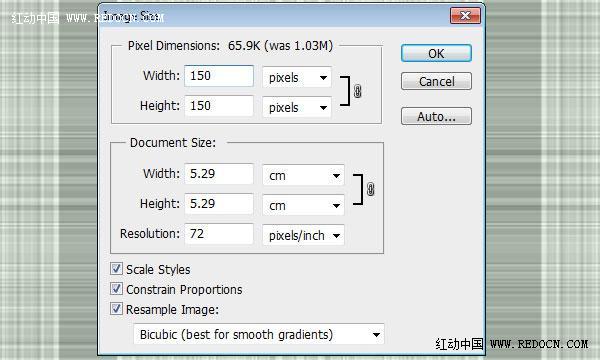The image size is (600, 360).
Task: Uncheck the Resample Image option
Action: 116,308
